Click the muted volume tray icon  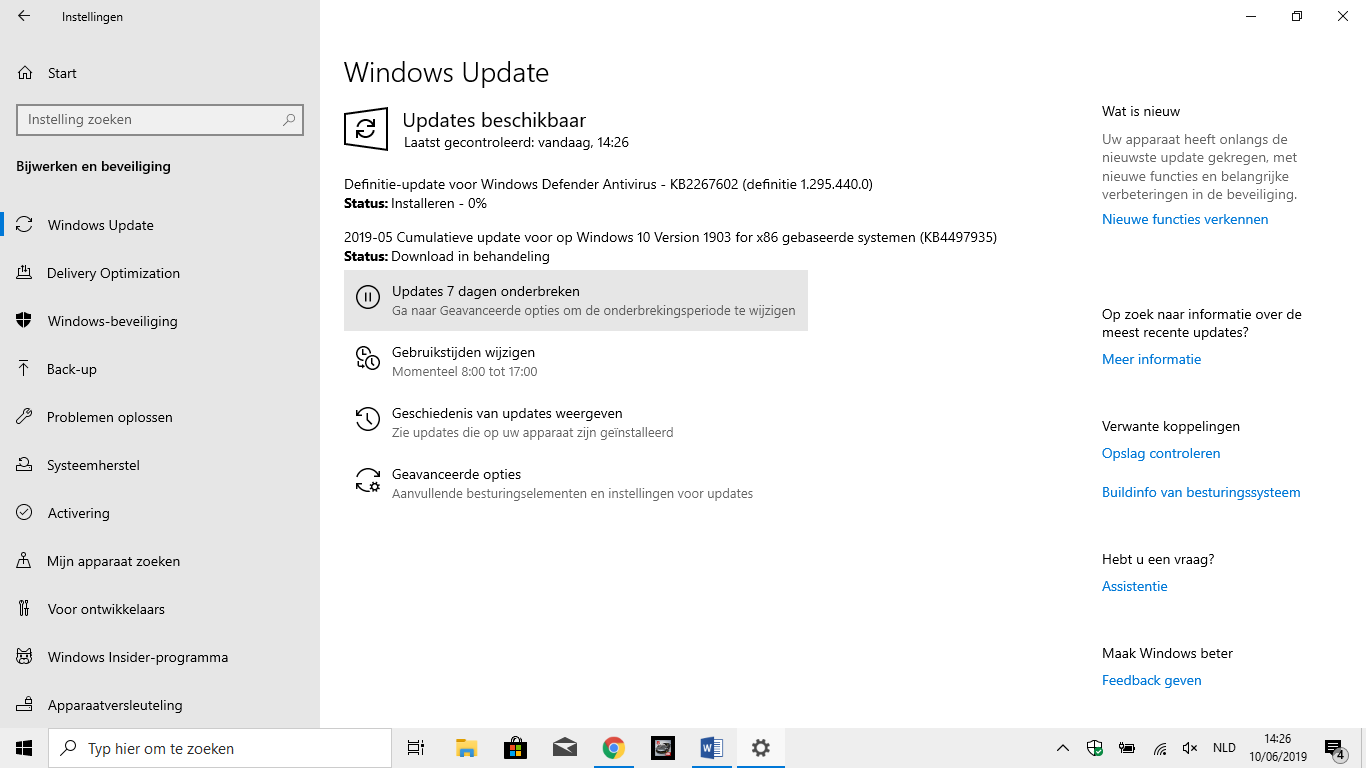click(1190, 748)
